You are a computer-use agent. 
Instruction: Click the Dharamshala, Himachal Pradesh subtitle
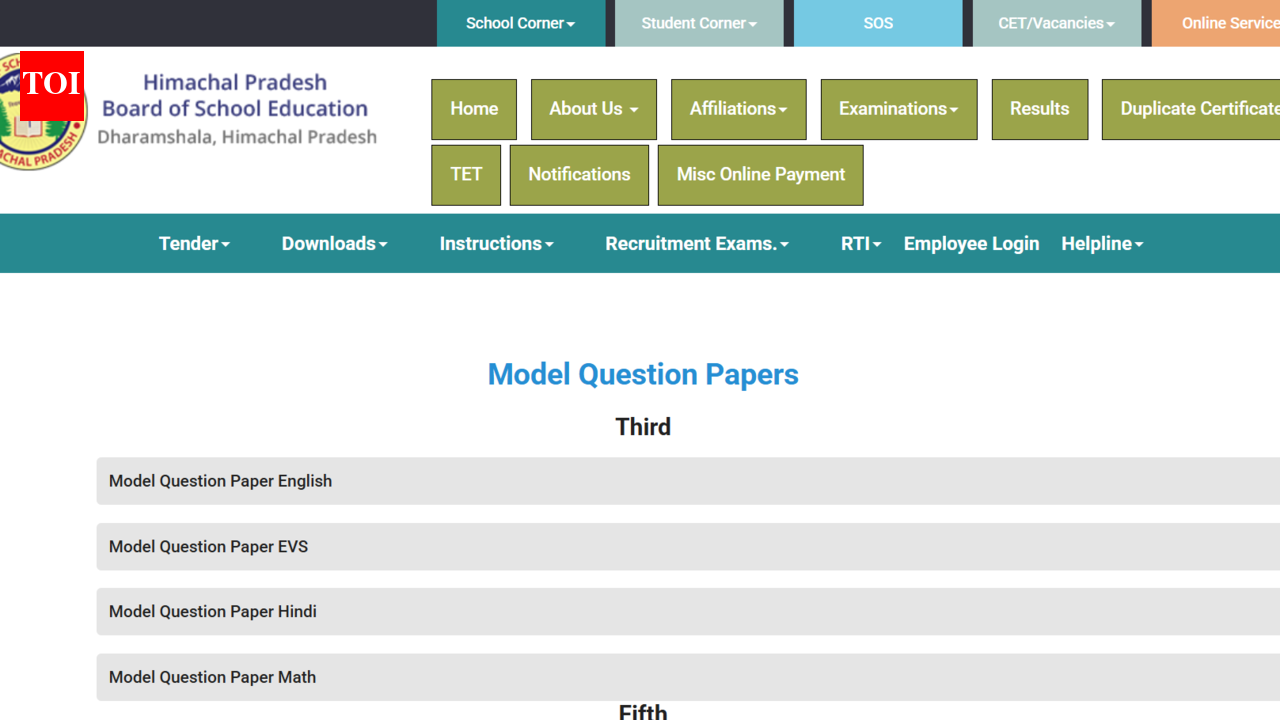click(237, 137)
